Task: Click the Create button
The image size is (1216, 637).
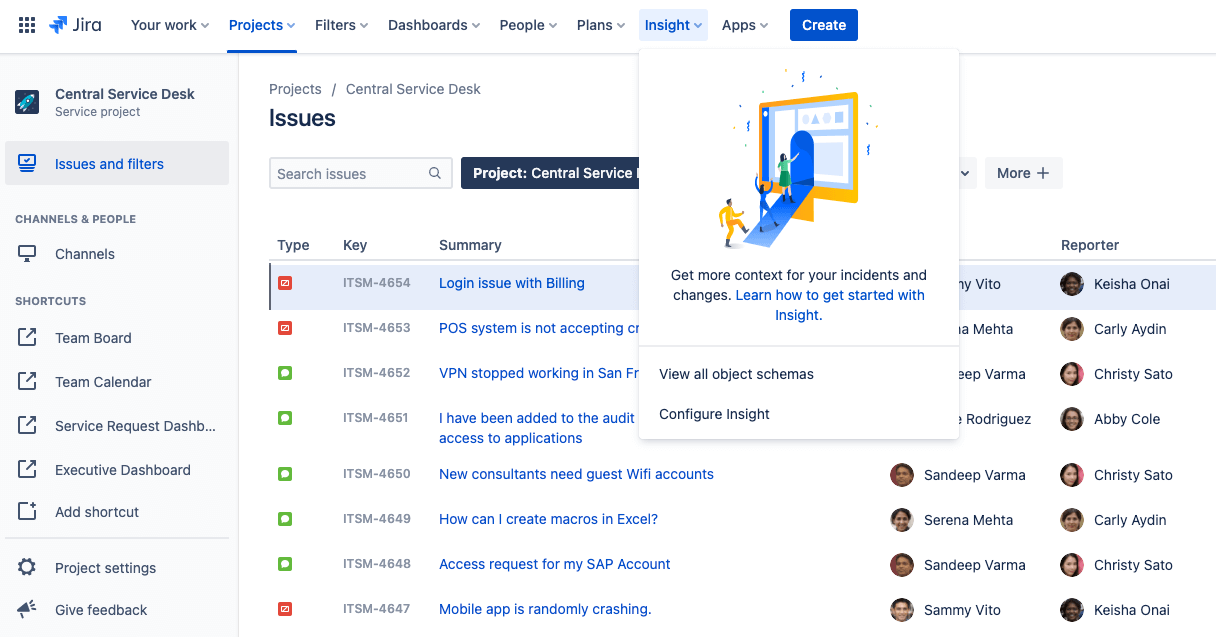Action: pyautogui.click(x=823, y=24)
